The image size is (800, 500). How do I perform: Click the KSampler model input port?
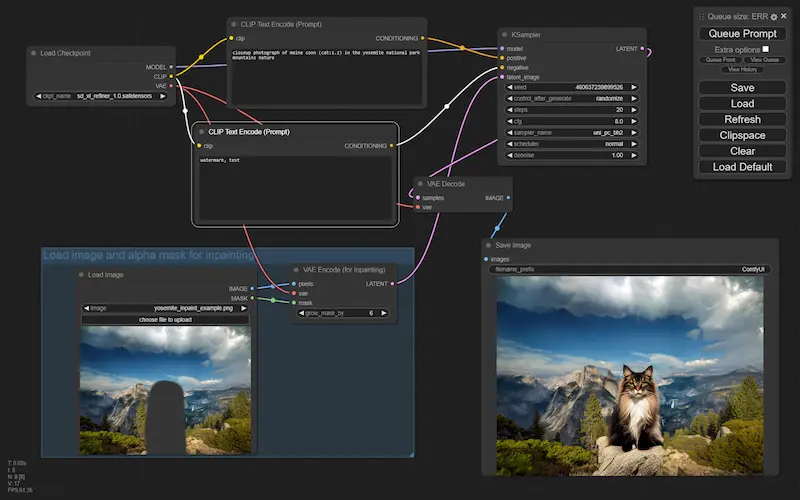pos(502,48)
